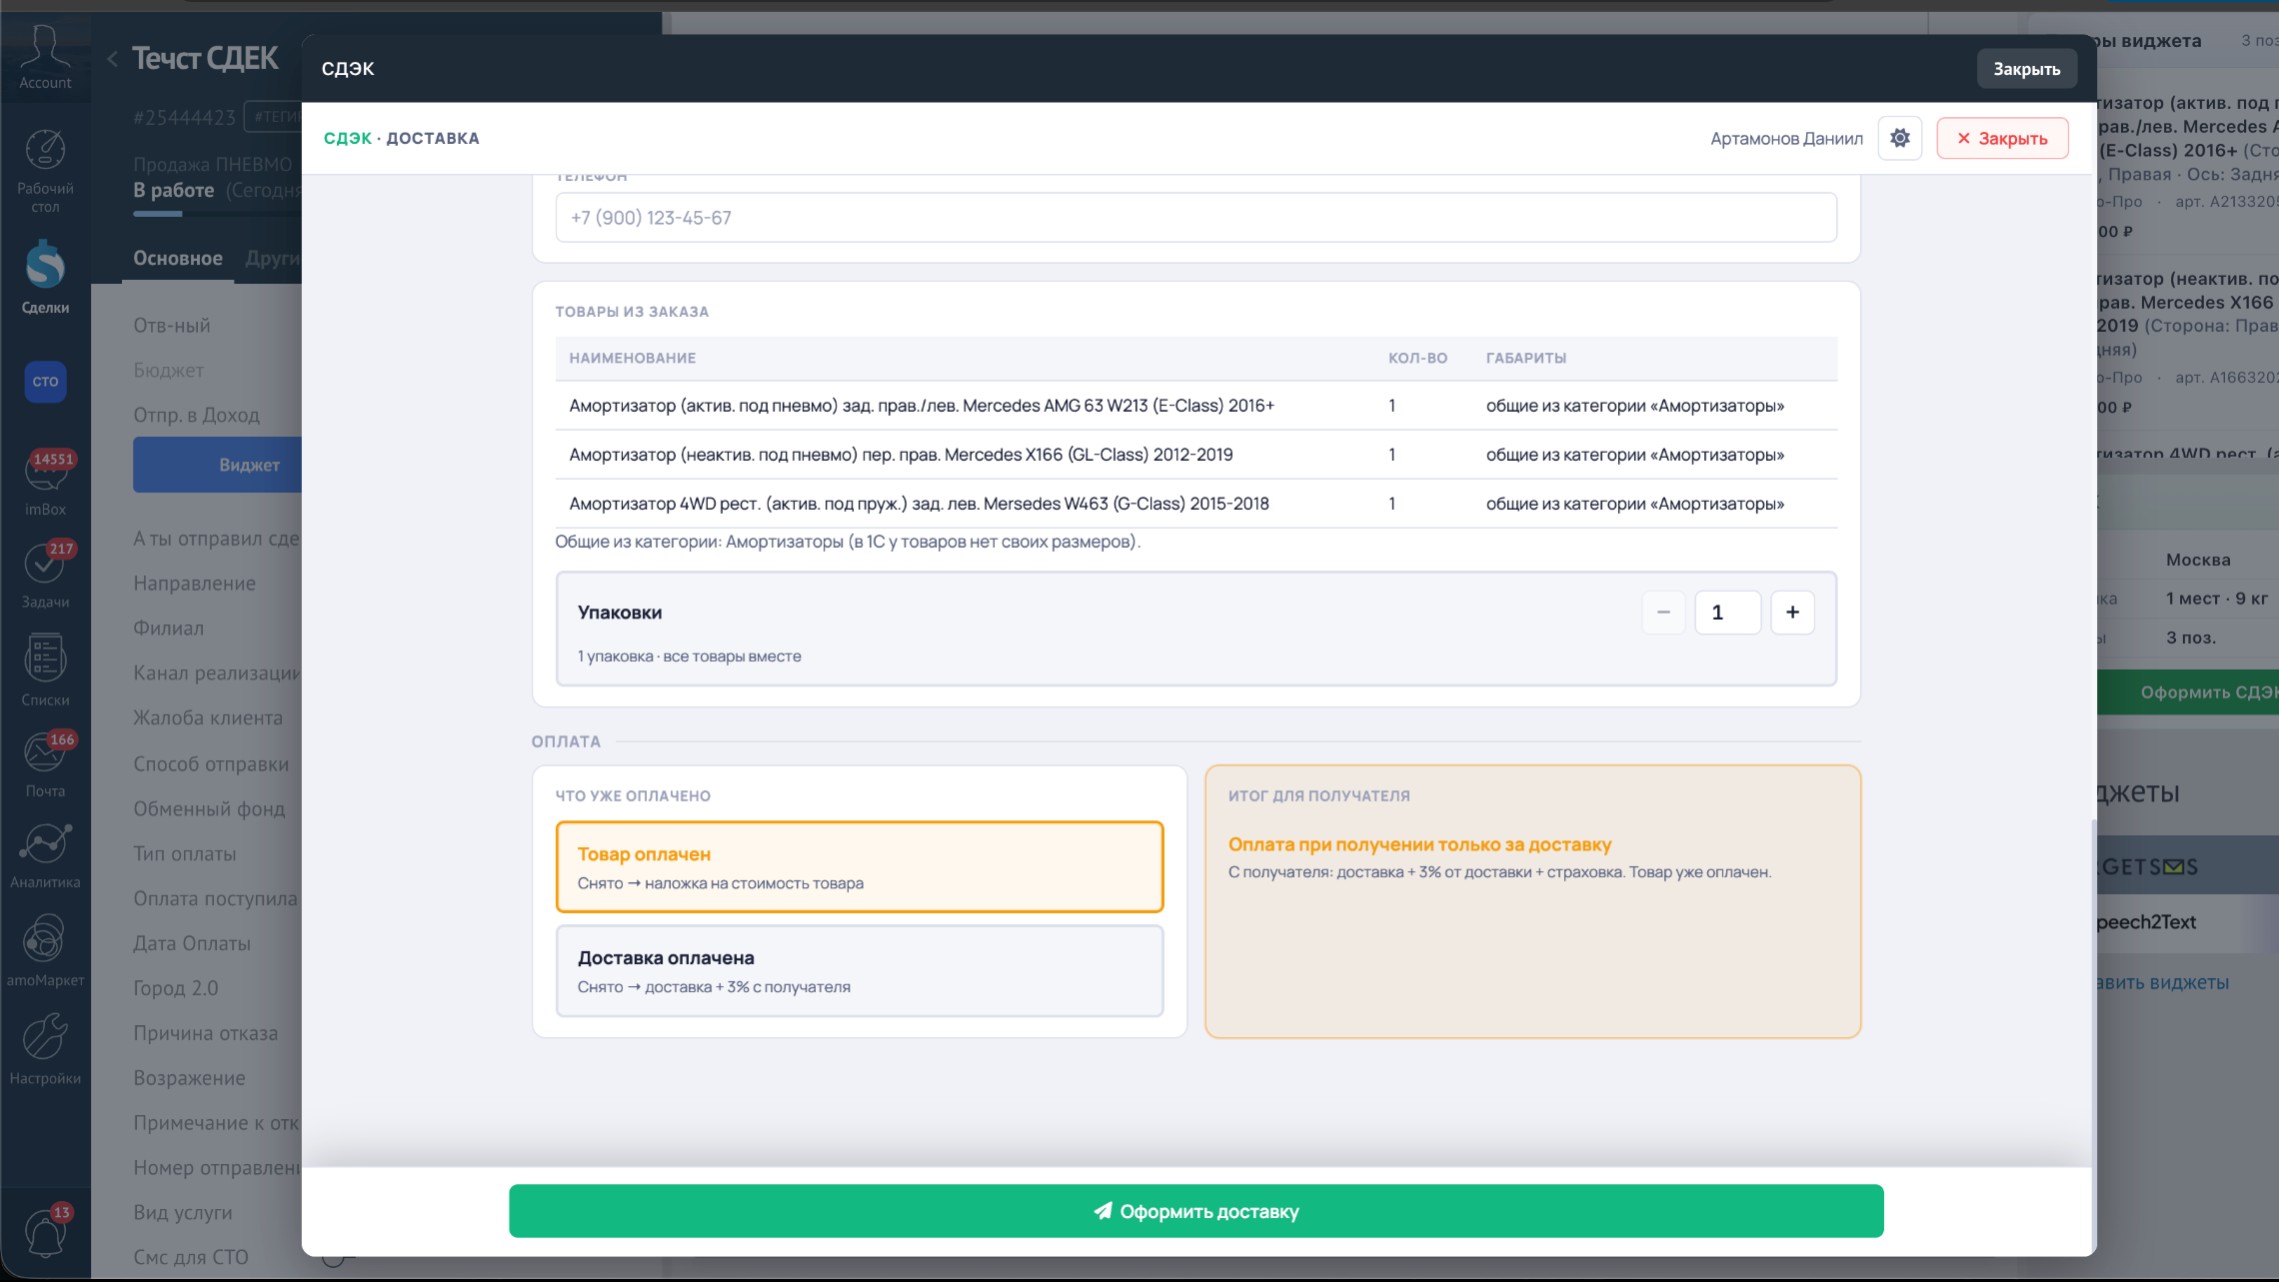Click the Течст СДЕК deal title
Screen dimensions: 2279x1282
pos(205,59)
